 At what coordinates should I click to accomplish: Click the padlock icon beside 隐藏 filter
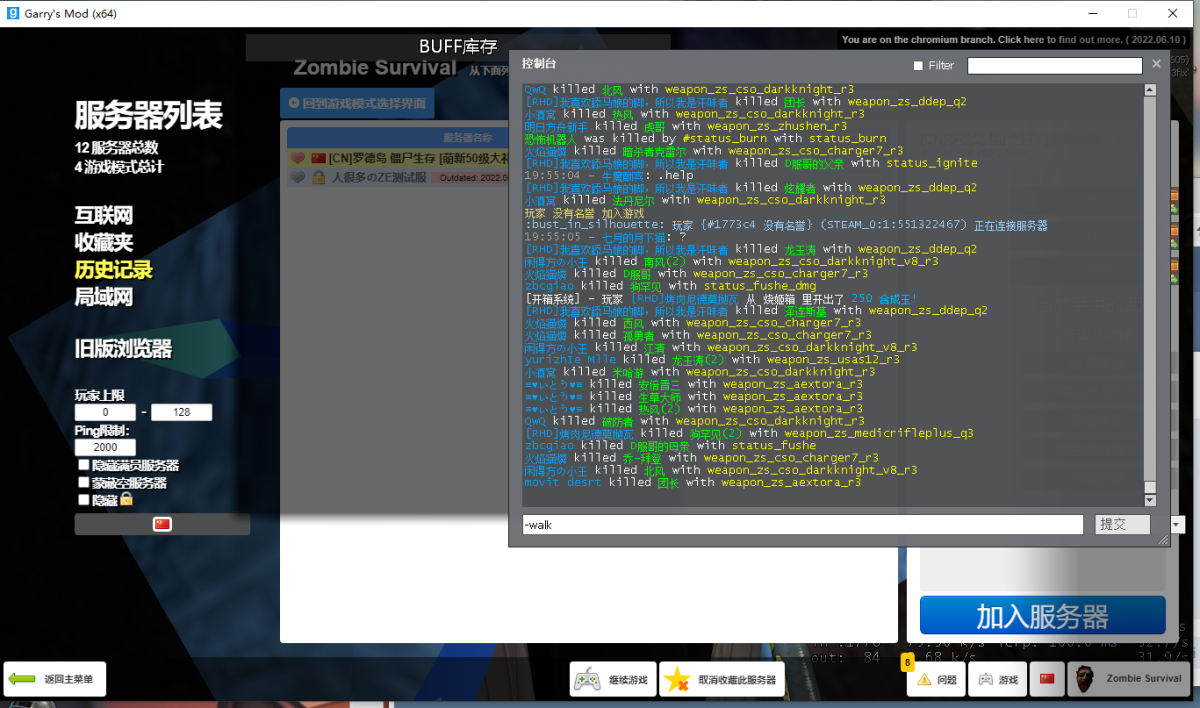[126, 498]
